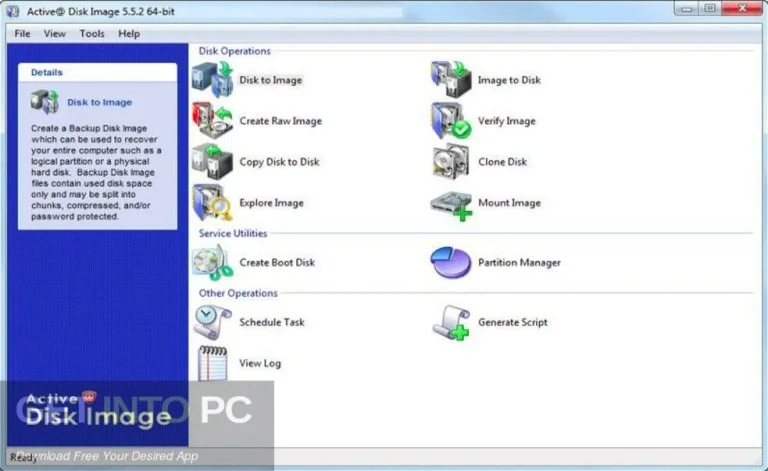
Task: Launch Copy Disk to Disk label
Action: pos(279,162)
